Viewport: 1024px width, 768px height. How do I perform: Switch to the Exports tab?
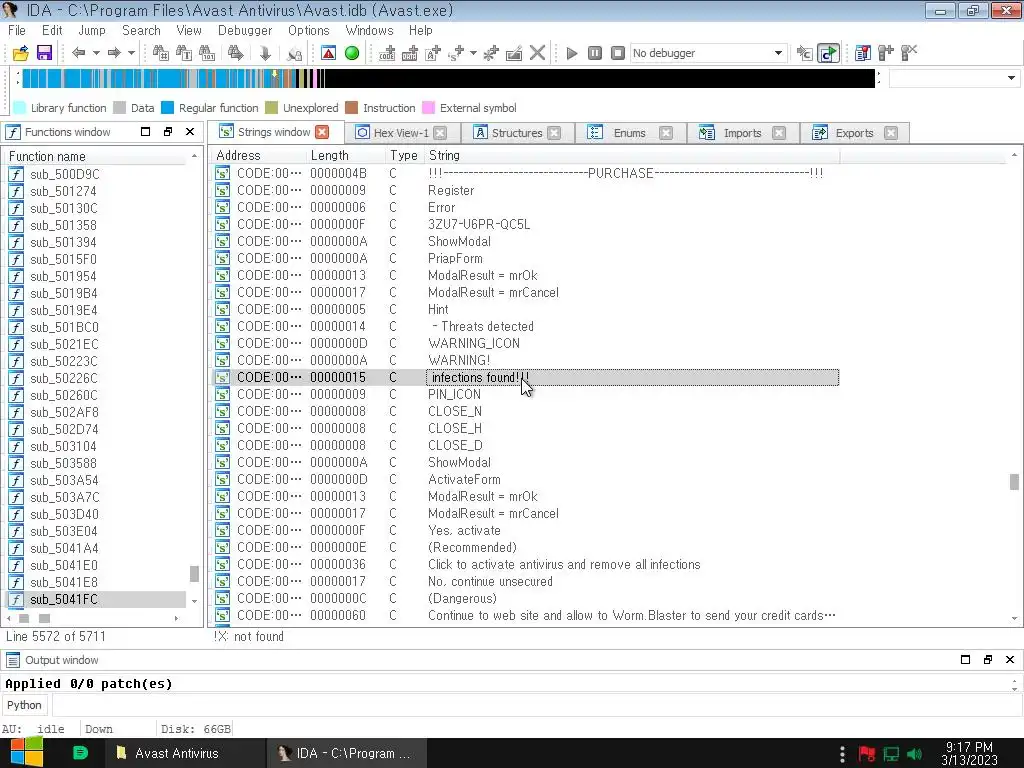854,133
